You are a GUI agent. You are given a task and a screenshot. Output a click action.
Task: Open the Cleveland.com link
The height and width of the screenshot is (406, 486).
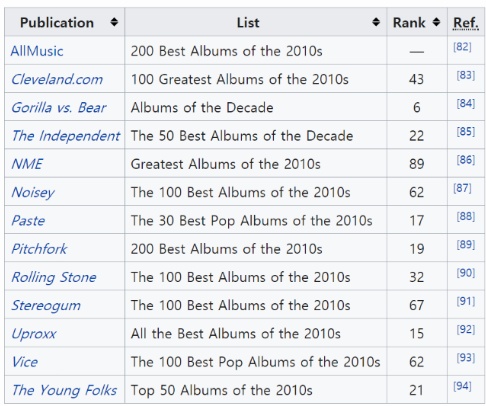(x=57, y=79)
